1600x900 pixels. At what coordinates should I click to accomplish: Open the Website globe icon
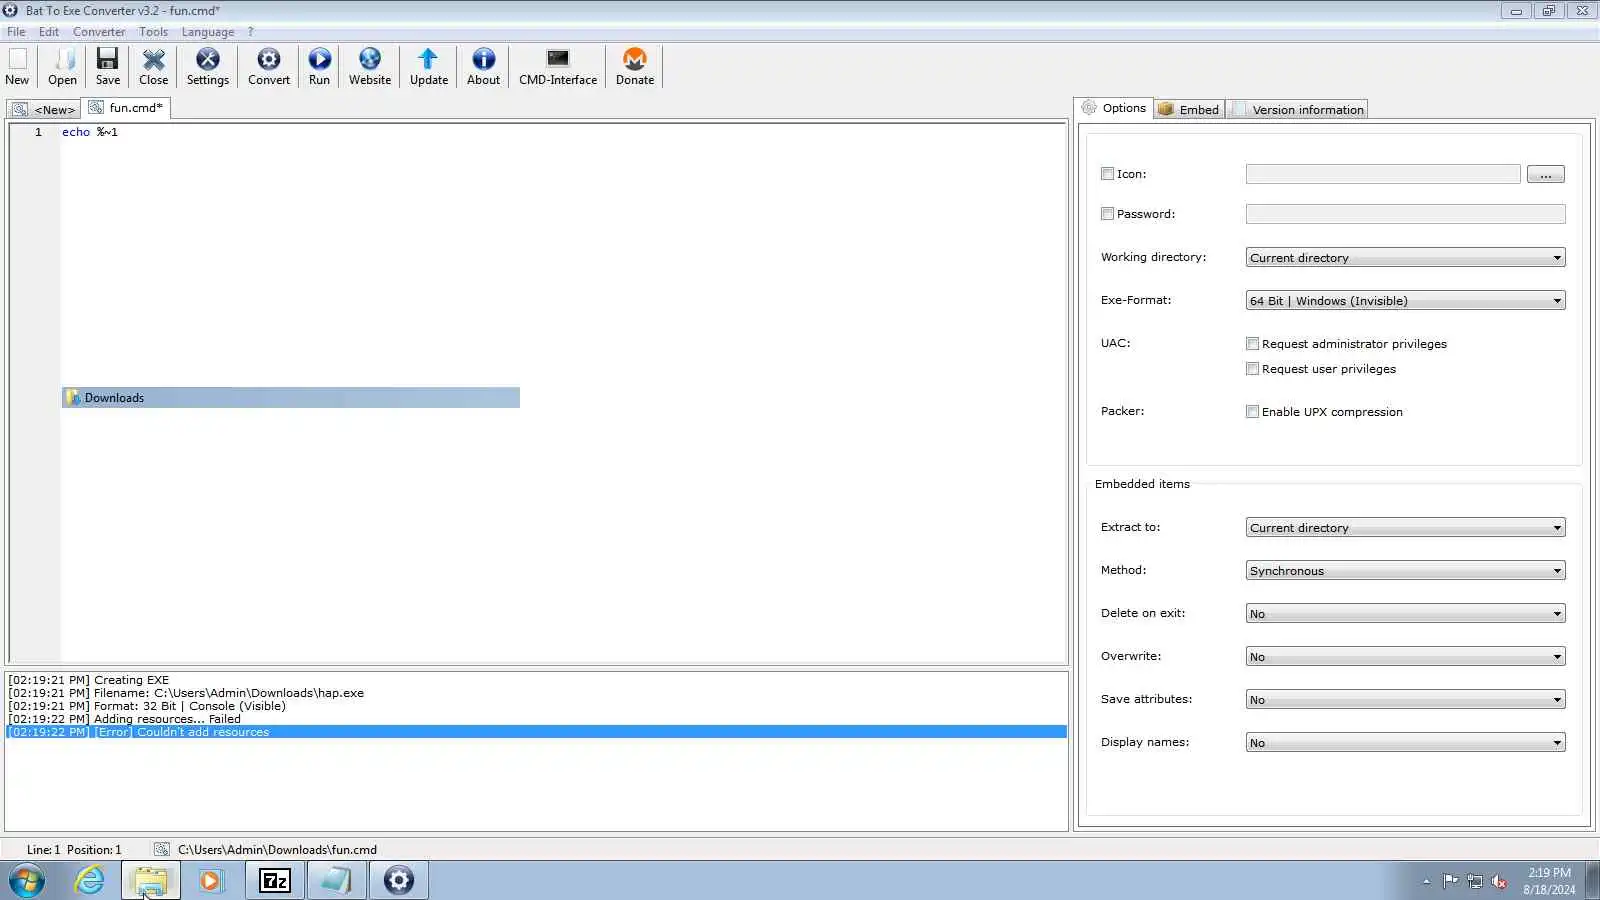pyautogui.click(x=370, y=67)
